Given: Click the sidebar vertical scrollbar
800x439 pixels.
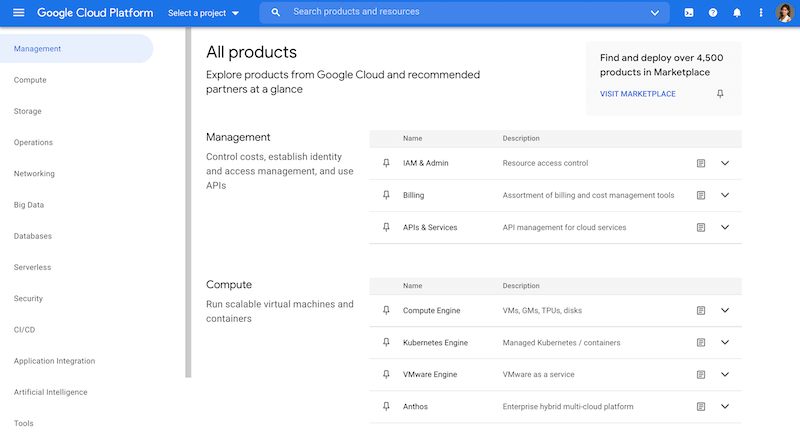Looking at the screenshot, I should coord(188,200).
